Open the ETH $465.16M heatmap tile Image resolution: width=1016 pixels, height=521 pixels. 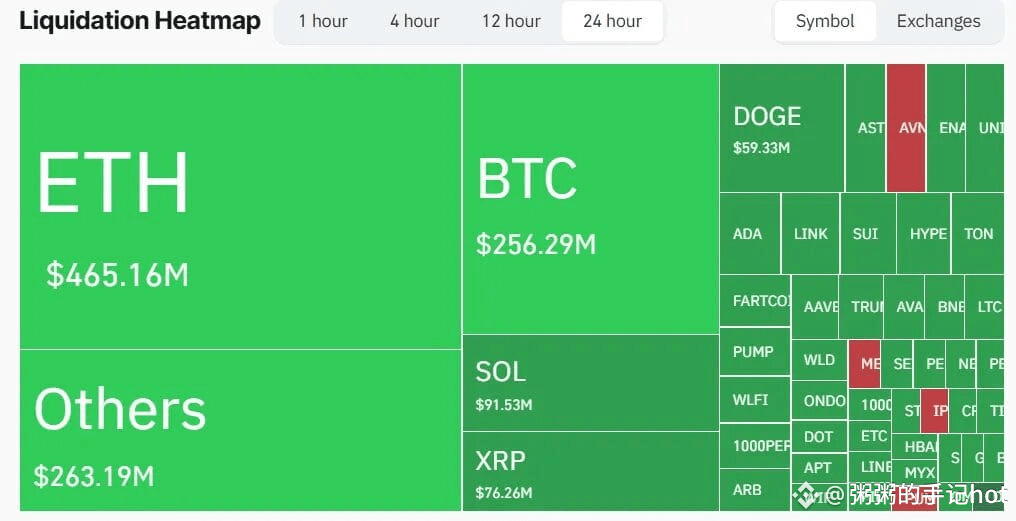240,206
